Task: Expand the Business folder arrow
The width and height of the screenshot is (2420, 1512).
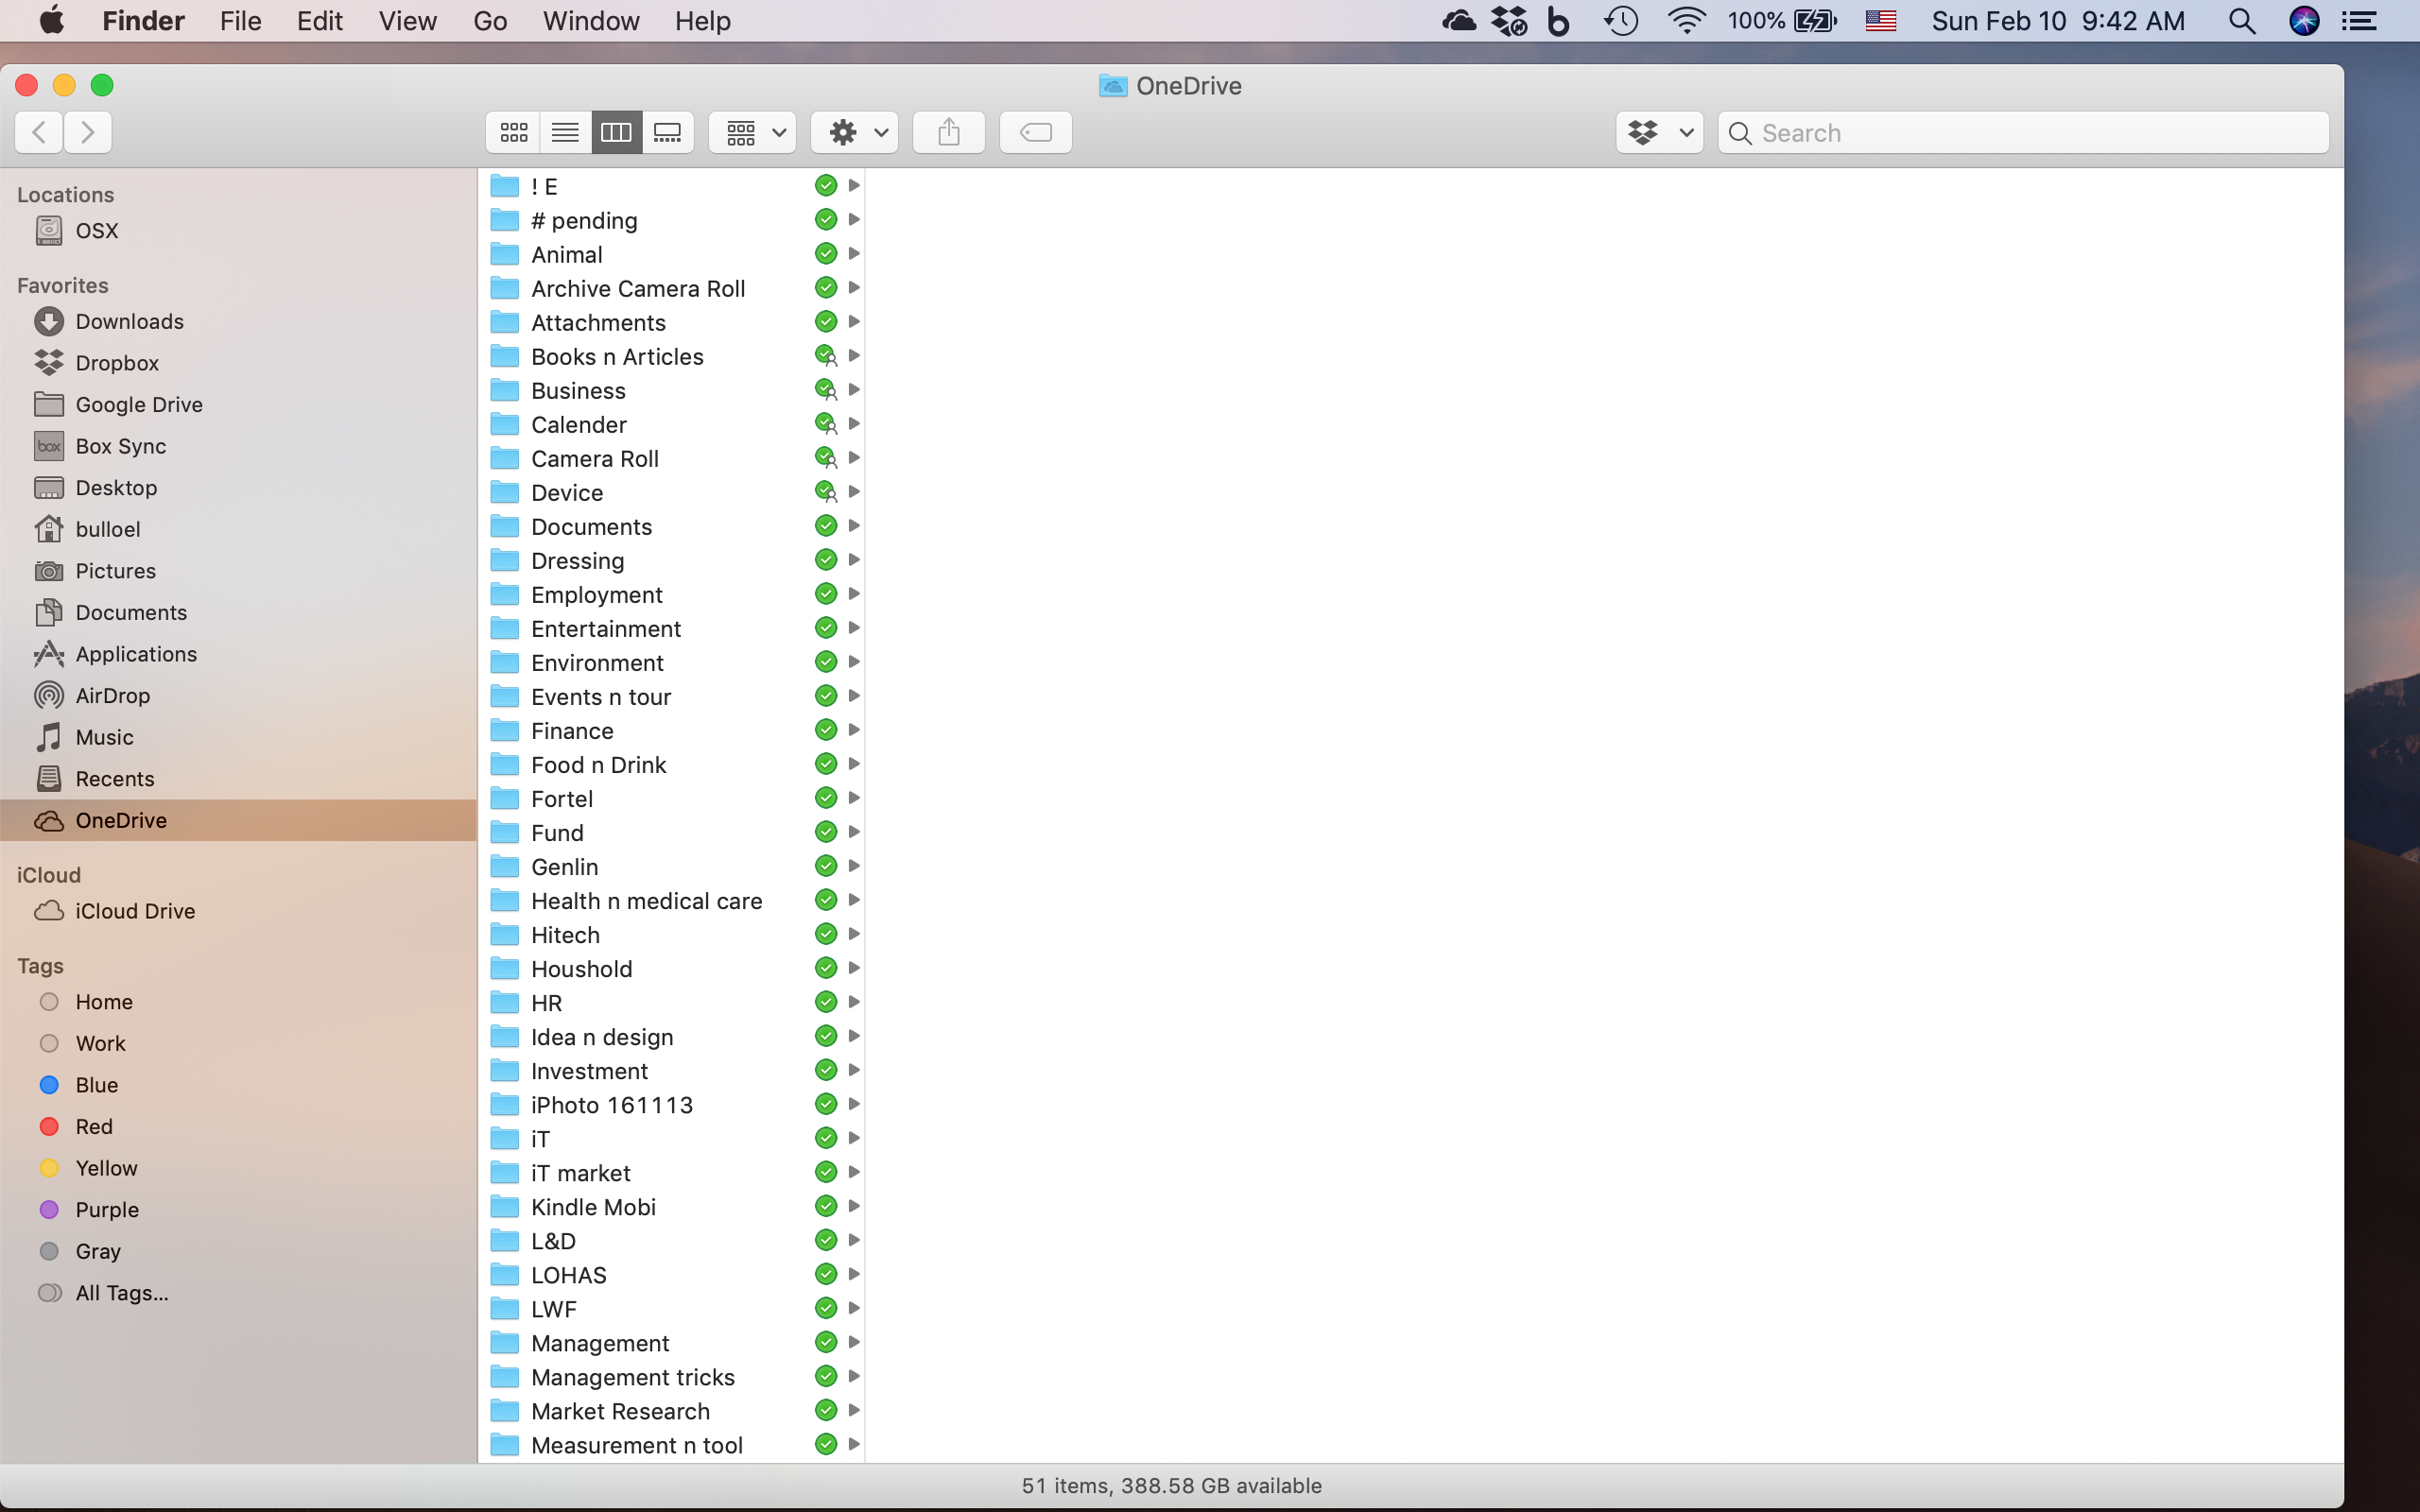Action: coord(854,390)
